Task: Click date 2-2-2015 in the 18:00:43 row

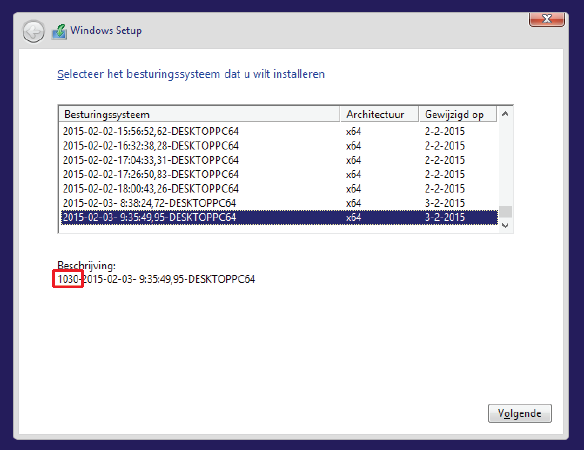Action: coord(445,189)
